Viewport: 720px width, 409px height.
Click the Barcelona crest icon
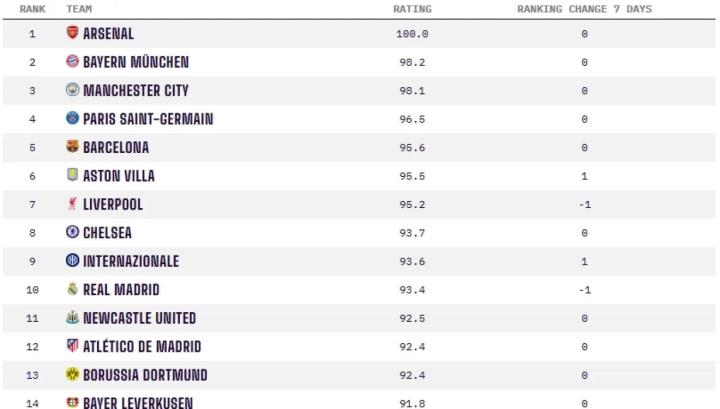72,147
